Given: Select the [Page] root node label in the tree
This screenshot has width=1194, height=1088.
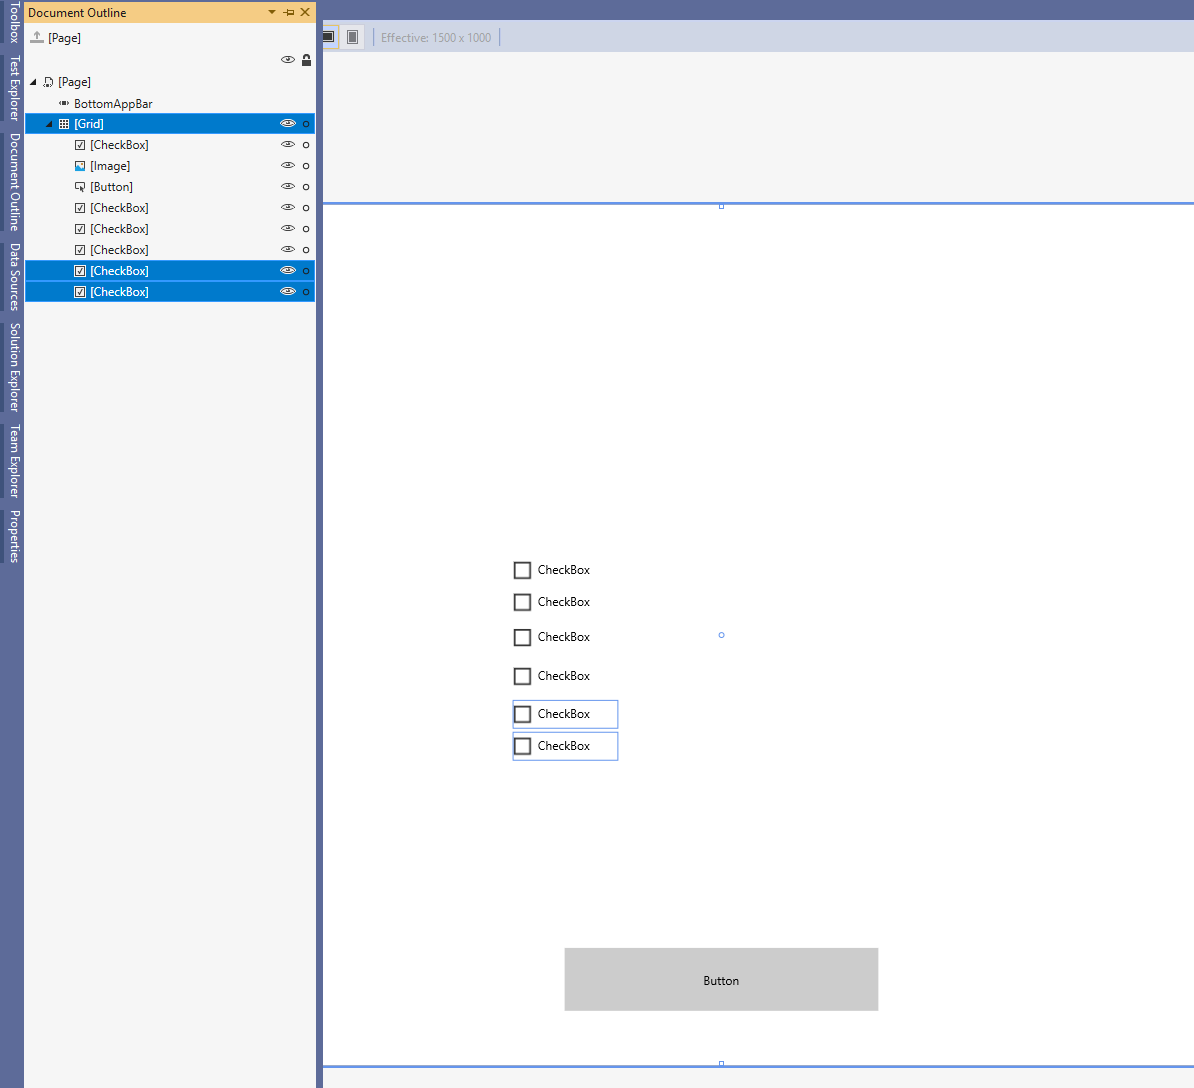Looking at the screenshot, I should click(x=74, y=82).
